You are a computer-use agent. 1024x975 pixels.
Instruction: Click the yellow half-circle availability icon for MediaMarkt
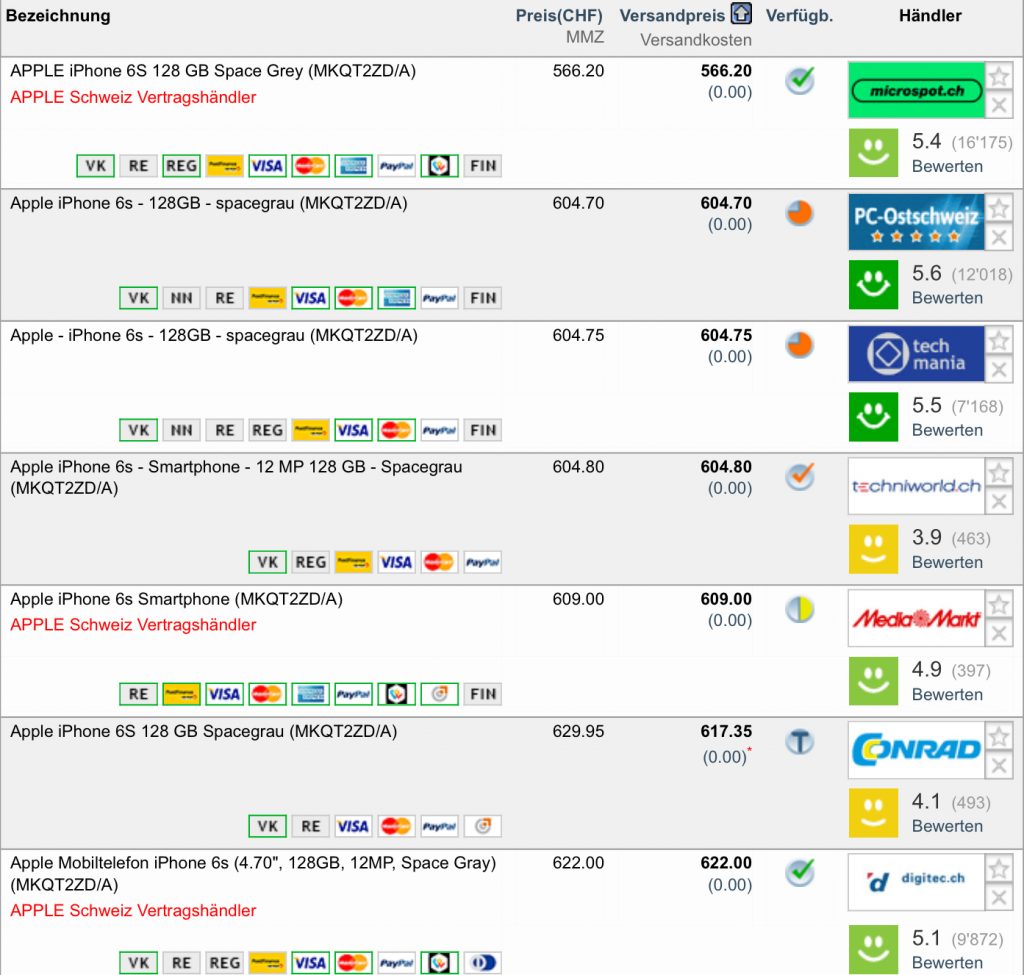[x=799, y=609]
